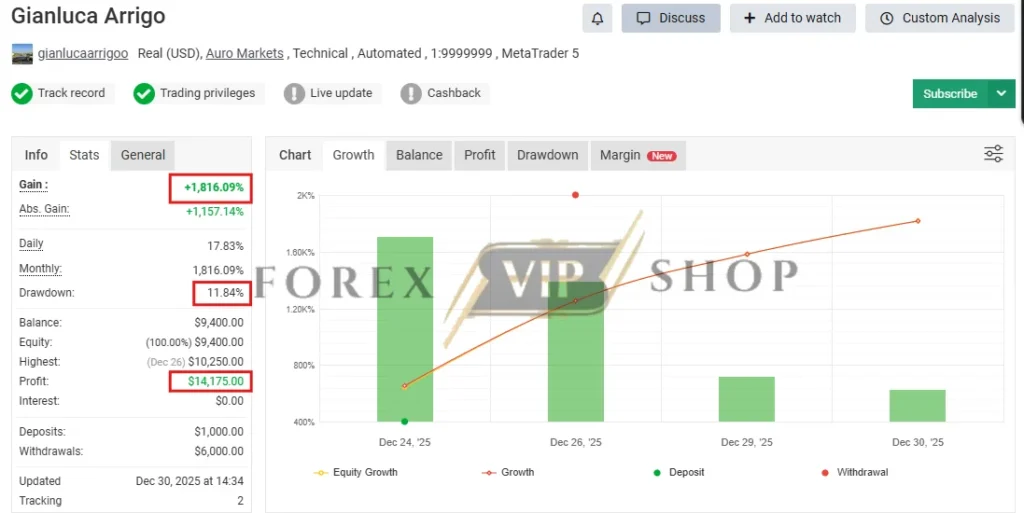Viewport: 1024px width, 513px height.
Task: Click the Cashback warning icon
Action: pyautogui.click(x=411, y=93)
